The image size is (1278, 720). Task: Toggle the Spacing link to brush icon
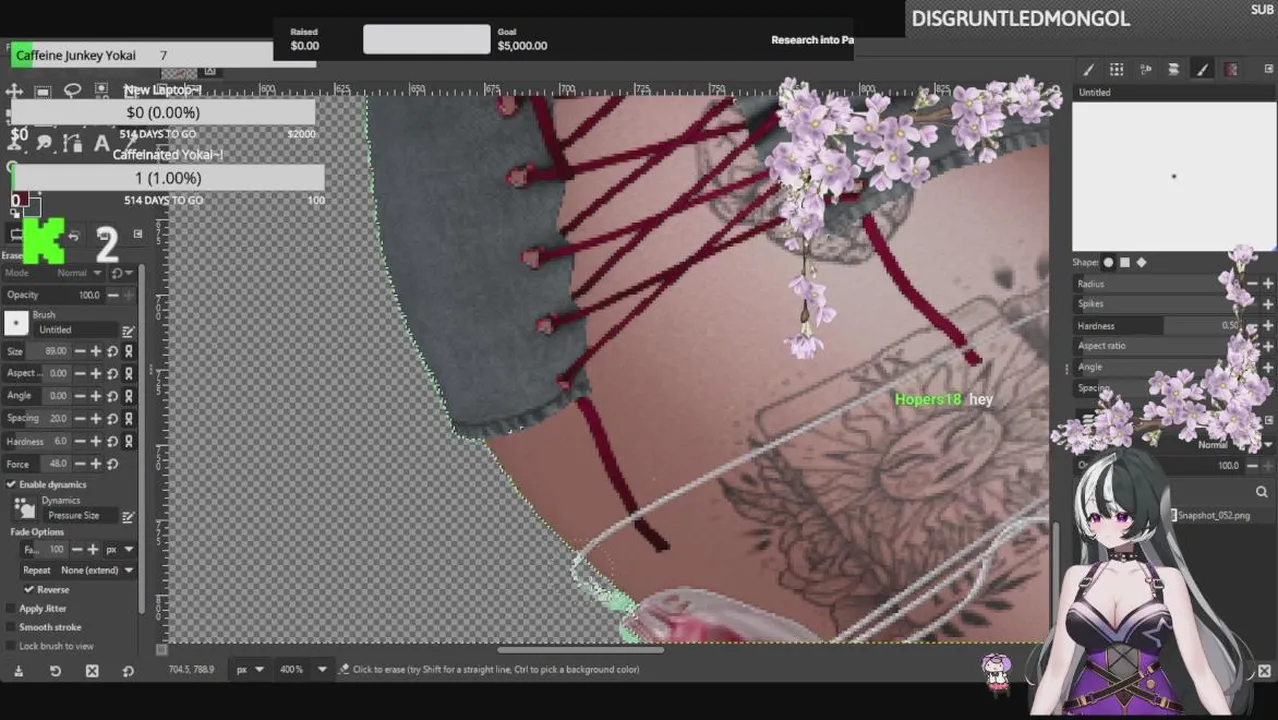[128, 418]
